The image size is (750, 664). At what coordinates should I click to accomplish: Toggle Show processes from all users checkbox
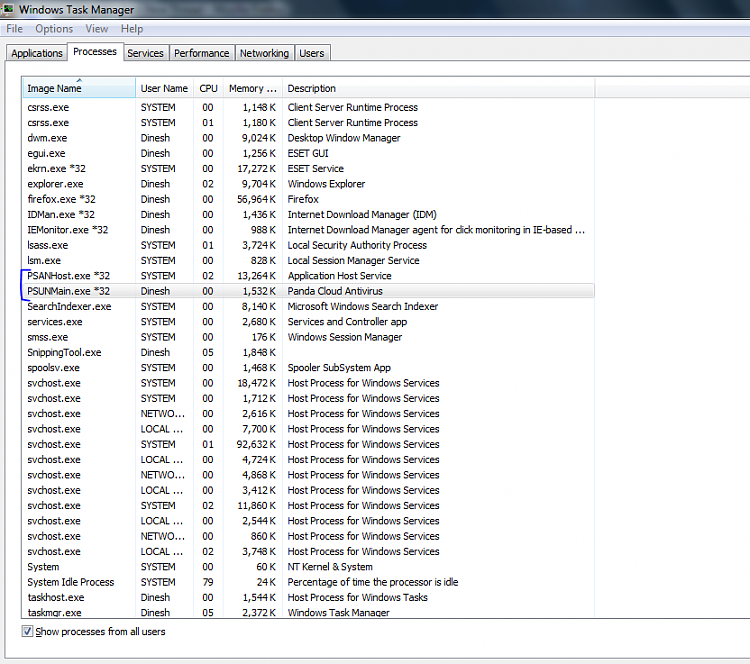[x=27, y=631]
